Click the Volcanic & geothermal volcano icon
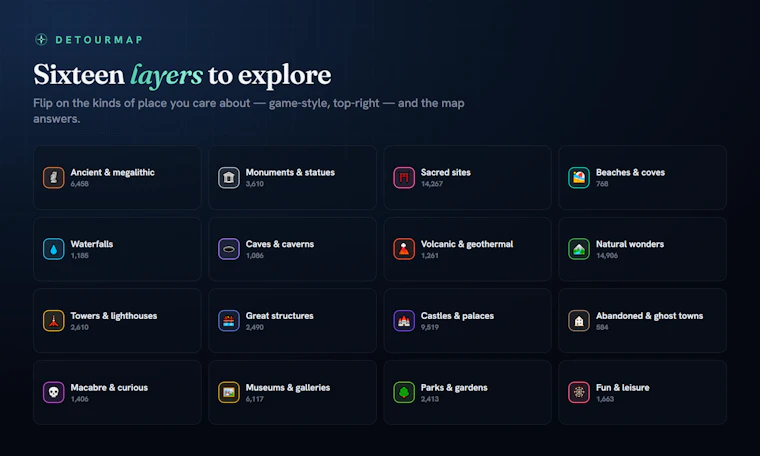Screen dimensions: 760x456 click(x=404, y=249)
